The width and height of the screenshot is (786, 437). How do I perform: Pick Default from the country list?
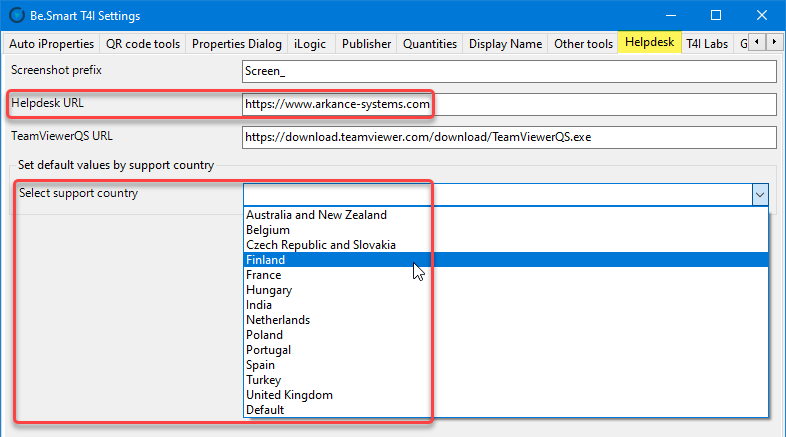click(265, 410)
